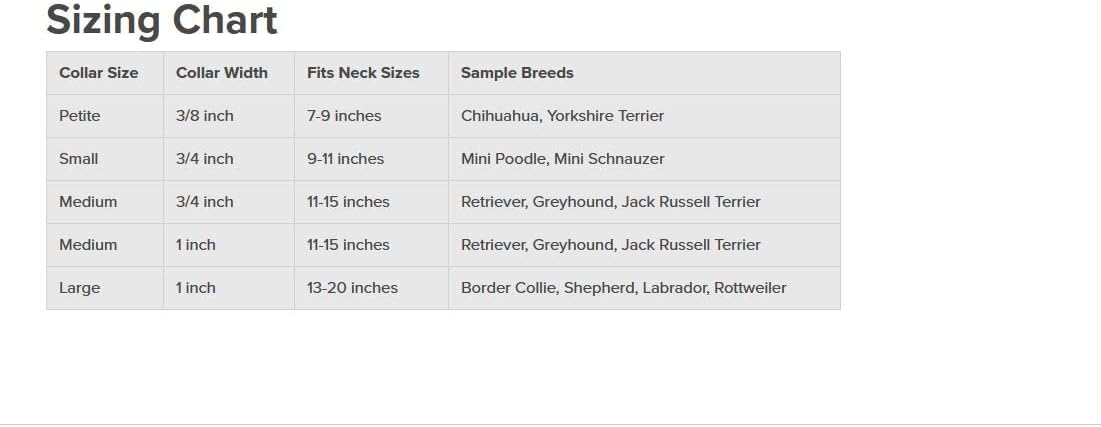Click the Chihuahua, Yorkshire Terrier breeds cell
1101x427 pixels.
[x=562, y=116]
